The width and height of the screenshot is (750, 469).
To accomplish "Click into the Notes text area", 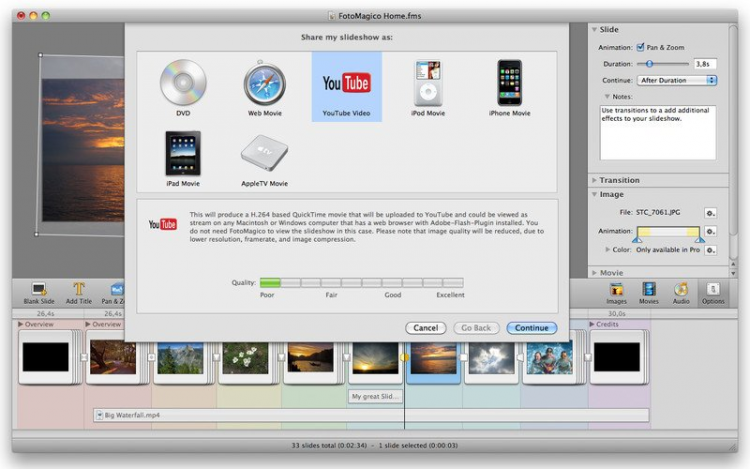I will [658, 132].
